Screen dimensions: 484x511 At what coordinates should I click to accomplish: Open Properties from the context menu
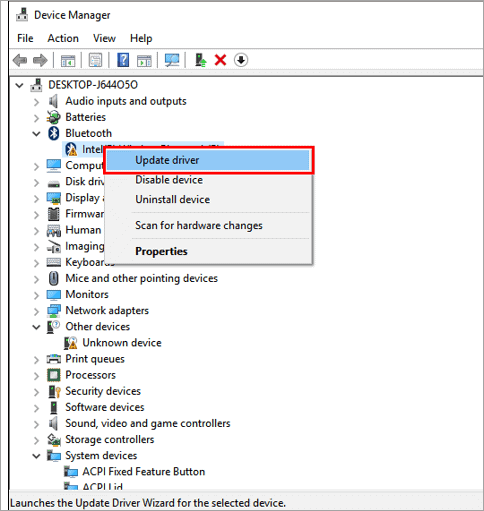(209, 251)
